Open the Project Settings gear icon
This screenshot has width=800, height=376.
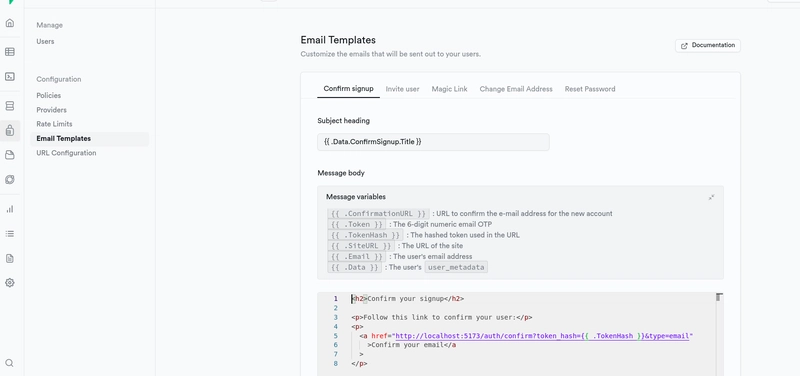[x=10, y=283]
